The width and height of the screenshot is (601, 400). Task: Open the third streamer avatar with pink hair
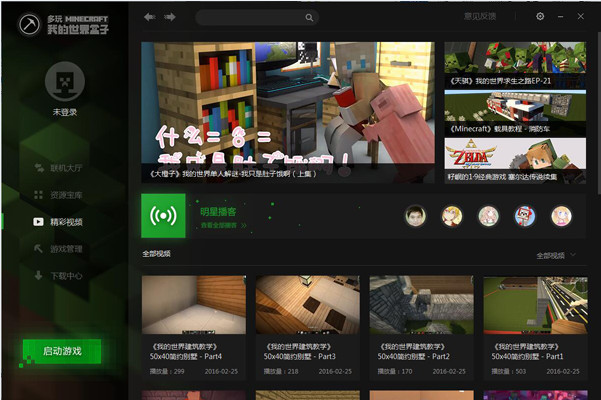pyautogui.click(x=489, y=216)
